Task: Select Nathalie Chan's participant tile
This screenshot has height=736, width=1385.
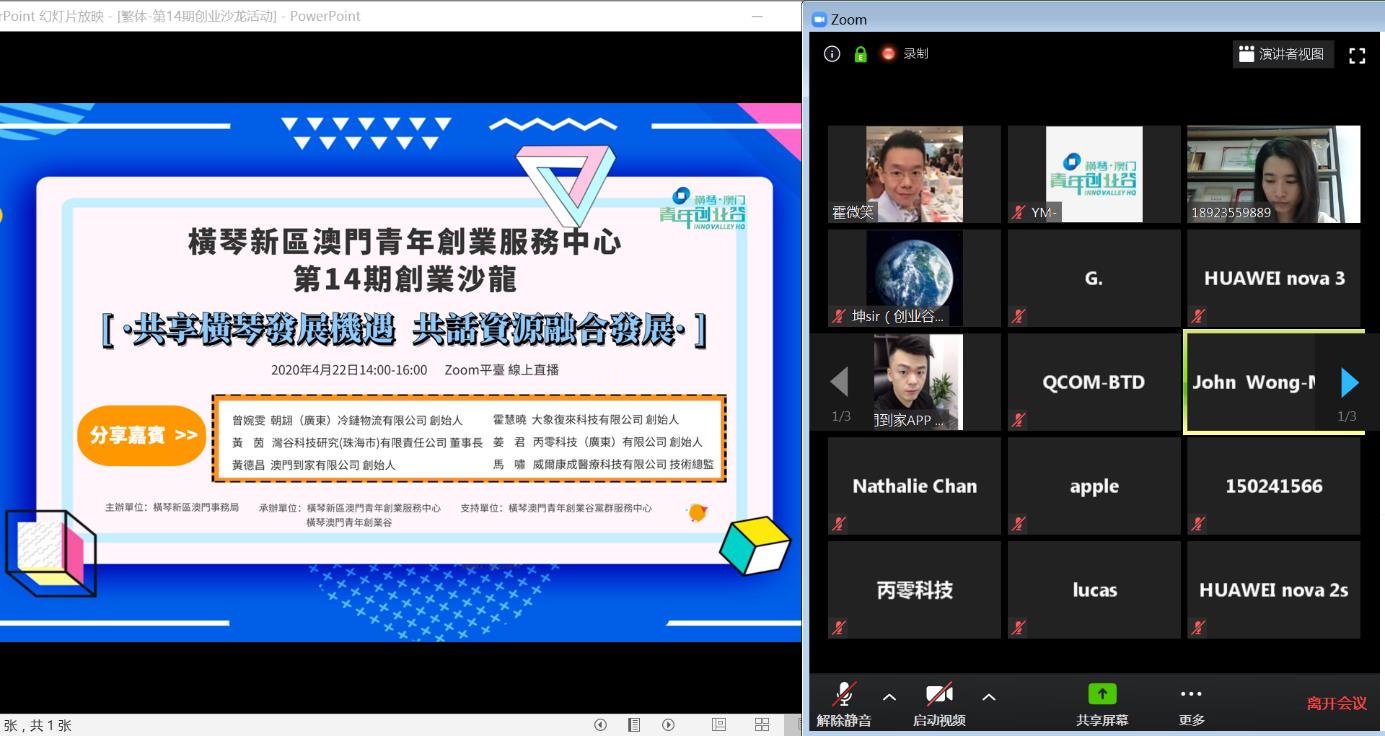Action: click(x=914, y=486)
